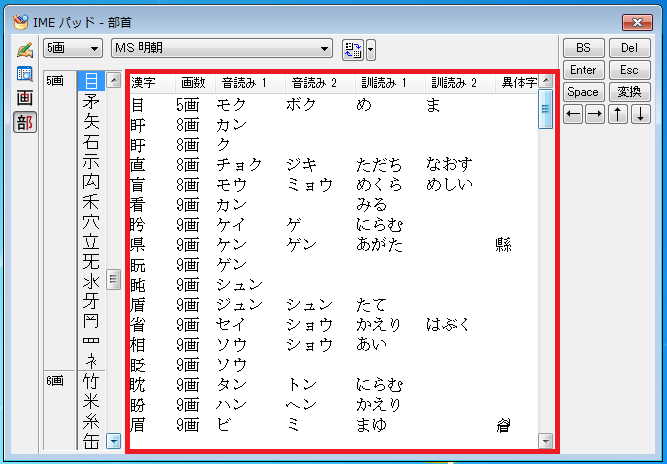Toggle the detailed list view icon
This screenshot has width=667, height=464.
[353, 50]
